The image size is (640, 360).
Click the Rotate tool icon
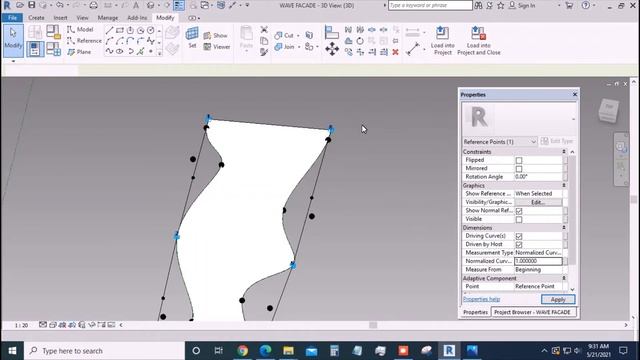360,41
